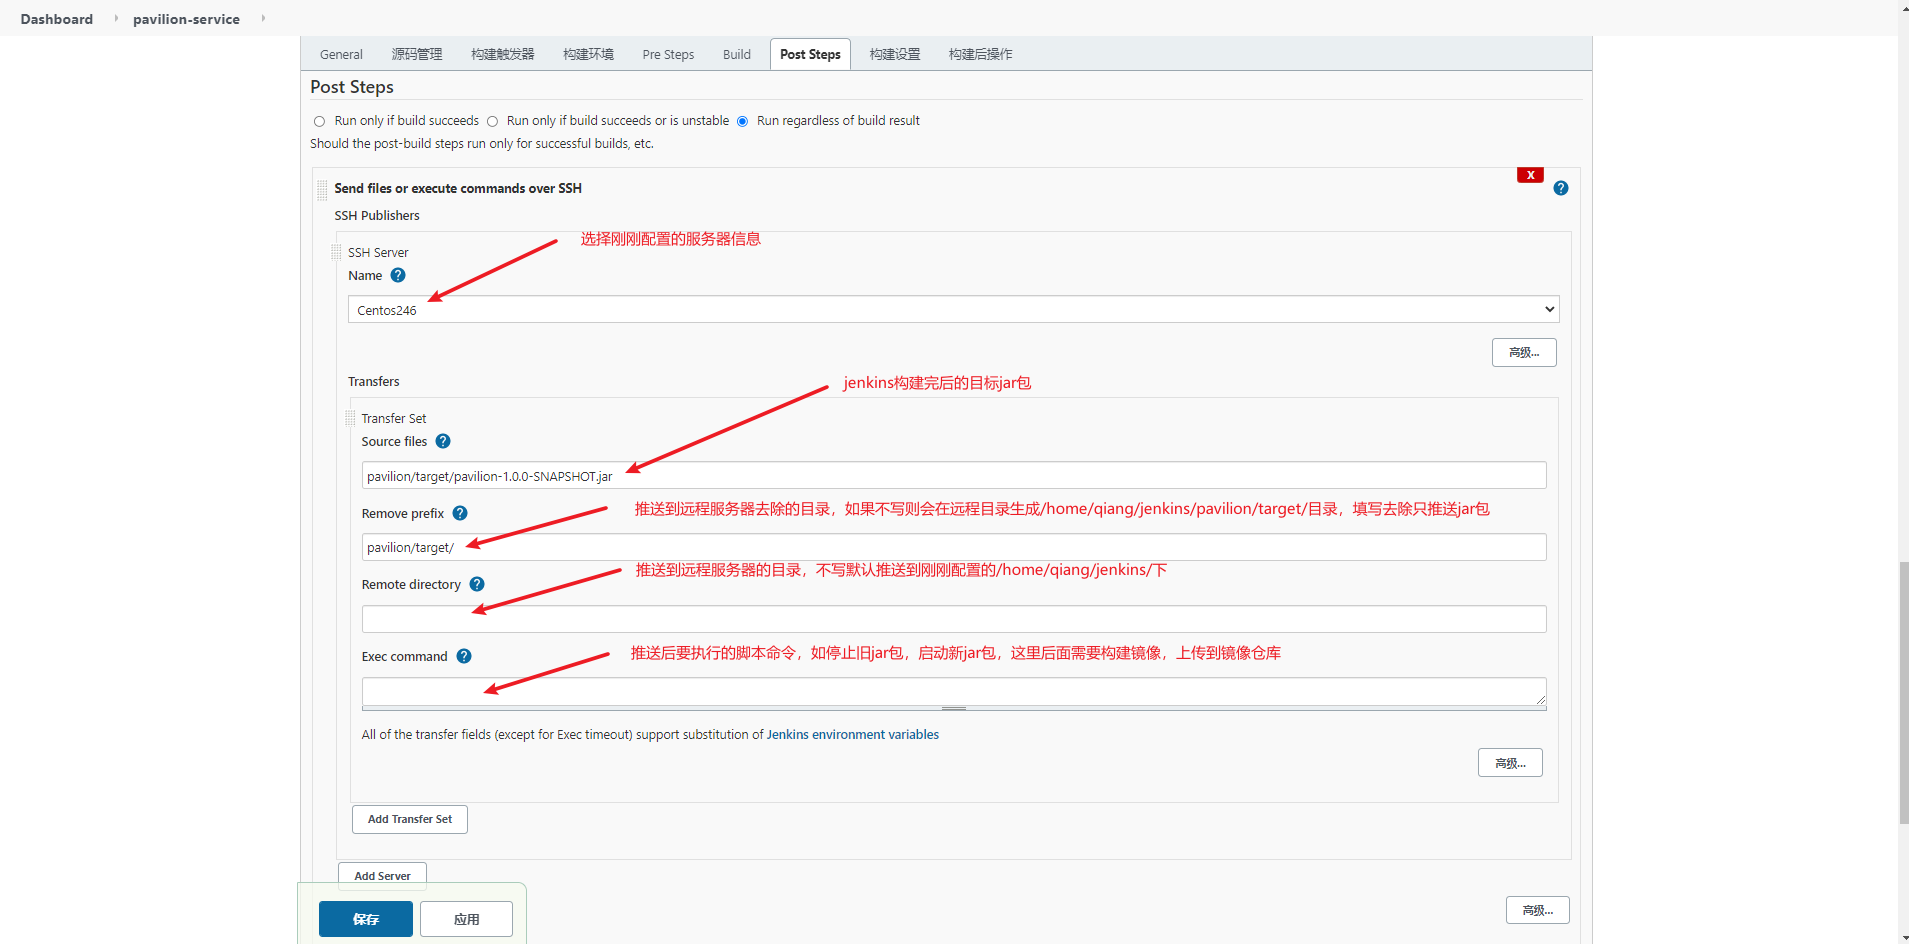
Task: Grab the drag handle of SSH Server block
Action: click(336, 252)
